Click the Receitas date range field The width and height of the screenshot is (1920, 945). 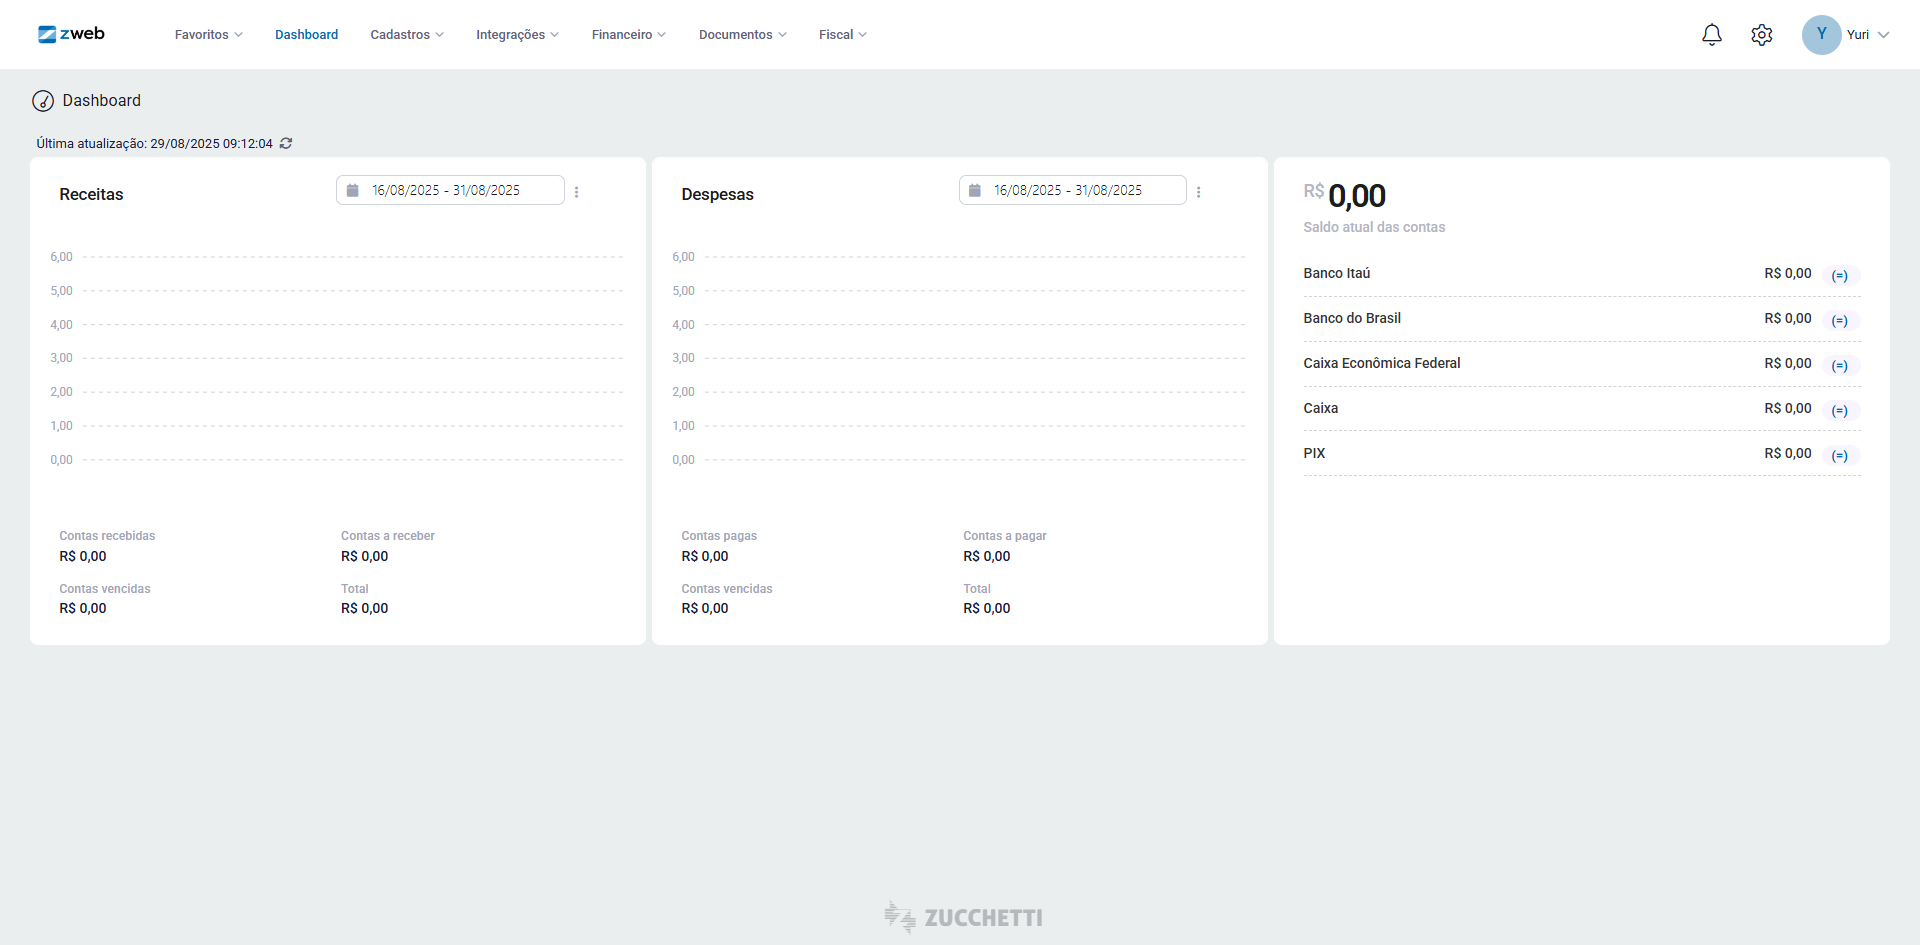(446, 189)
